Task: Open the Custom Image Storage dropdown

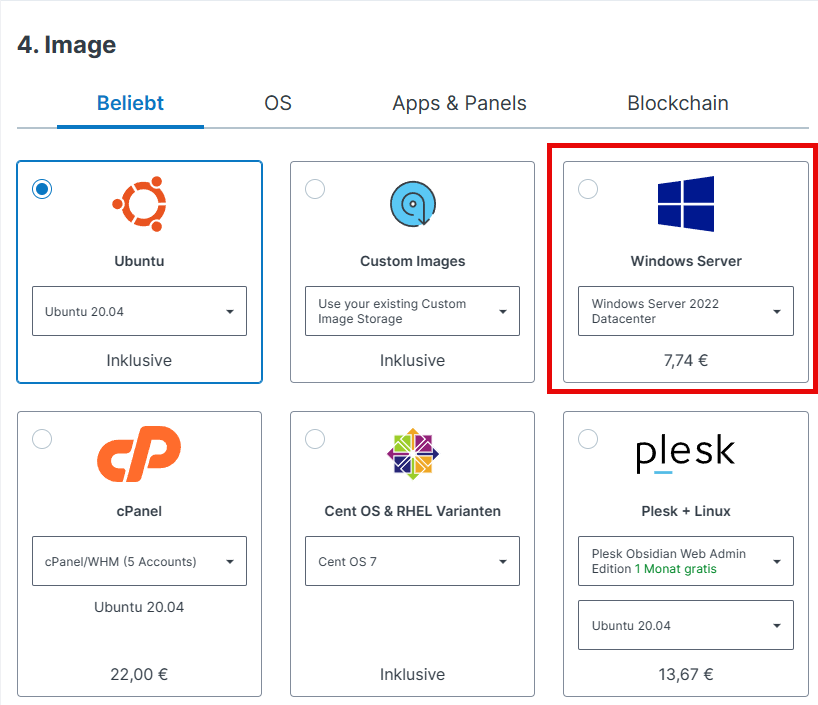Action: pos(412,311)
